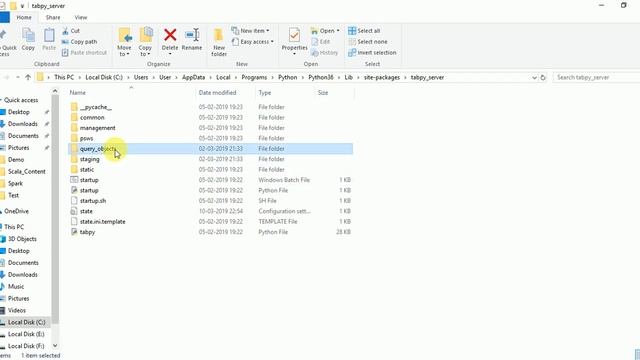640x360 pixels.
Task: Open the Easy access dropdown
Action: coord(253,42)
